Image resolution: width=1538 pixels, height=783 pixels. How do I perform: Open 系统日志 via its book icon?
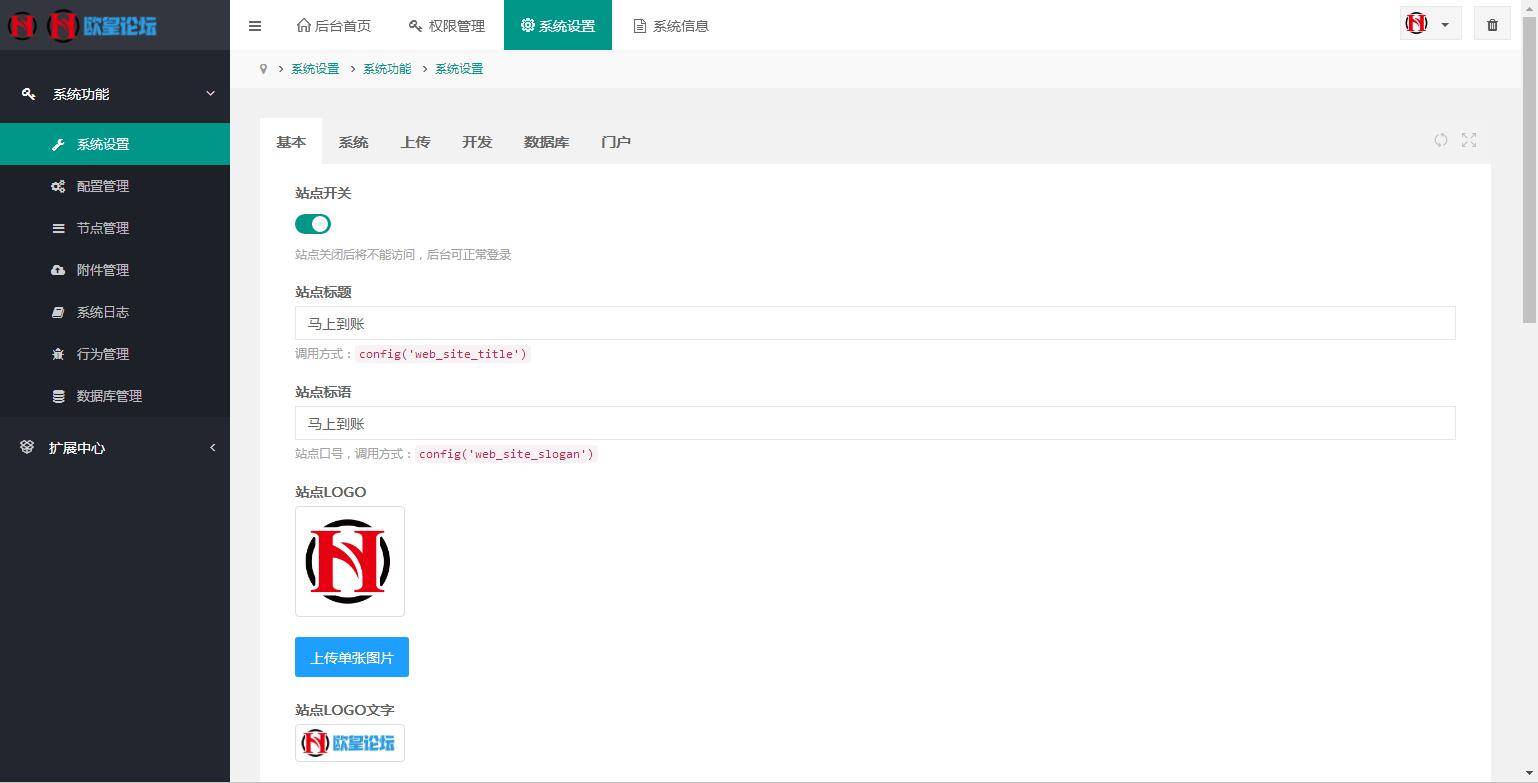(60, 311)
